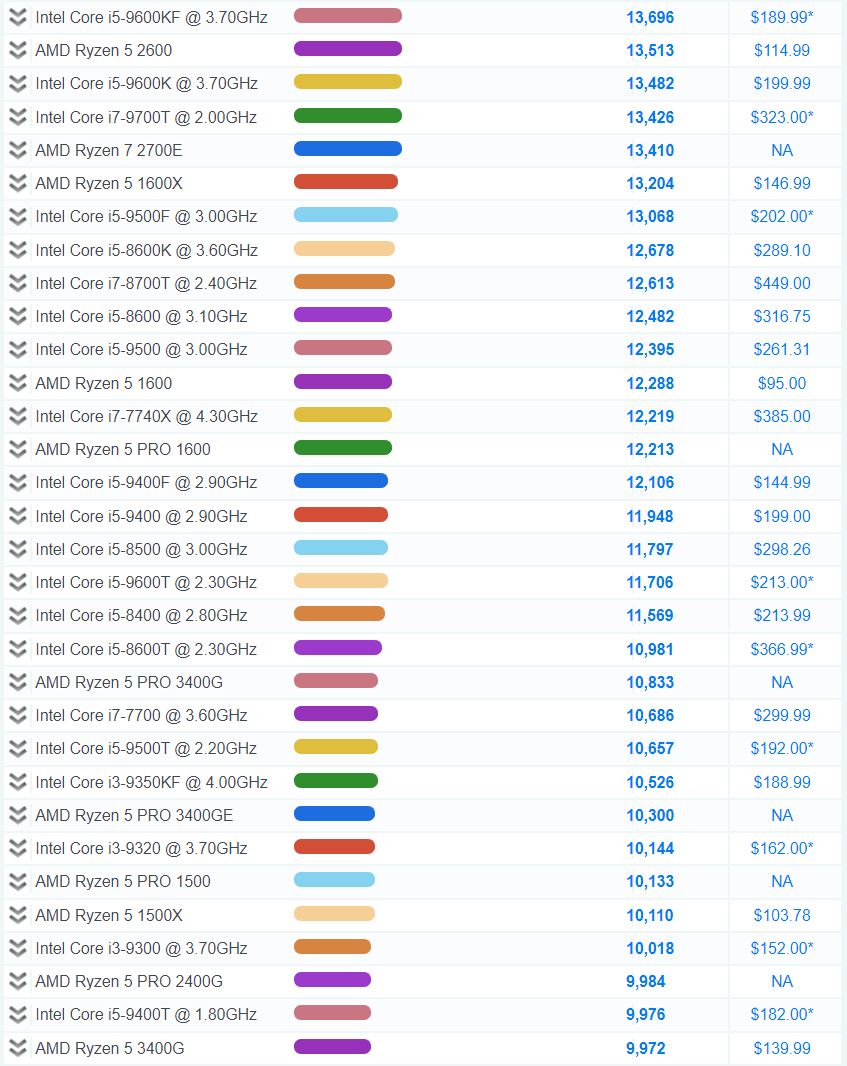The height and width of the screenshot is (1066, 847).
Task: Open Intel Core i5-8400 @ 2.80GHz link
Action: pos(141,615)
